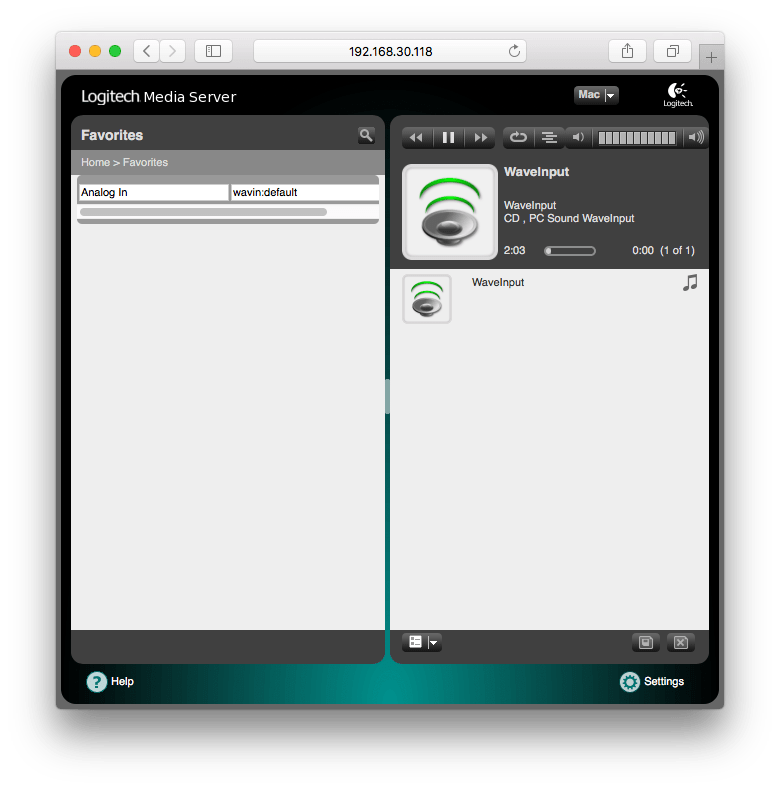
Task: Toggle Safari sidebar button
Action: (213, 51)
